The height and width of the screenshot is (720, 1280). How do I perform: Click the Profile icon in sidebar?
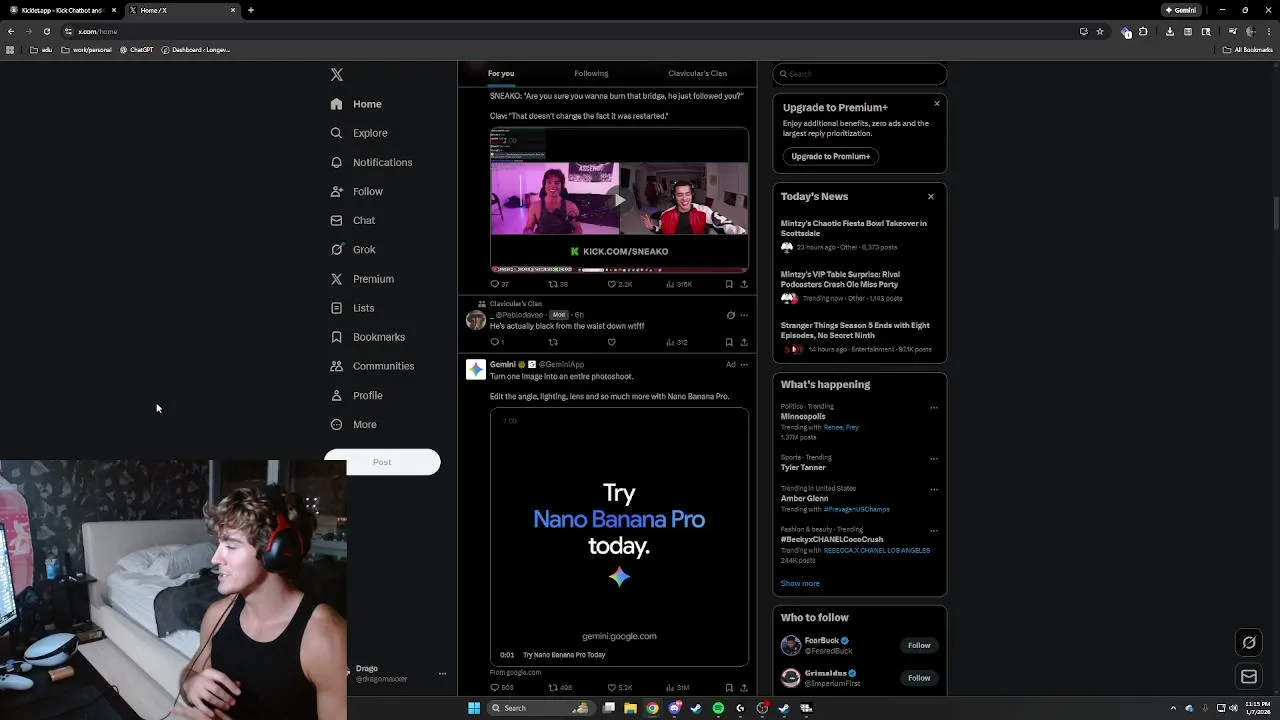pos(337,395)
